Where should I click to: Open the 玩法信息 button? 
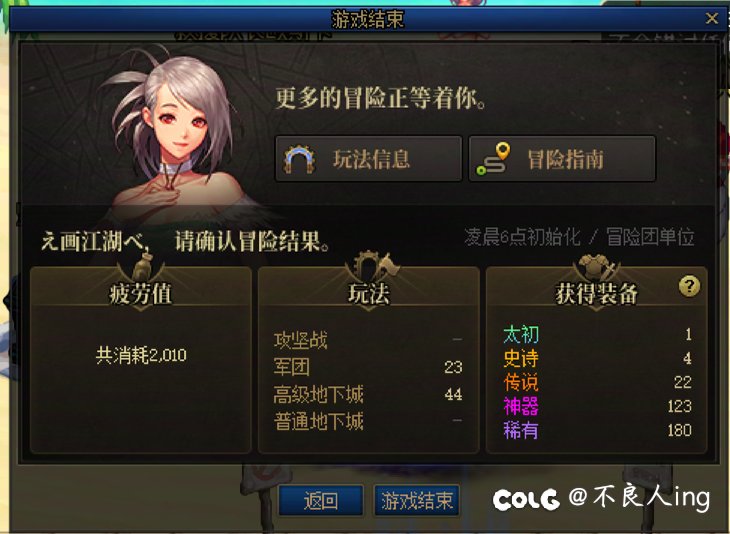pos(368,159)
